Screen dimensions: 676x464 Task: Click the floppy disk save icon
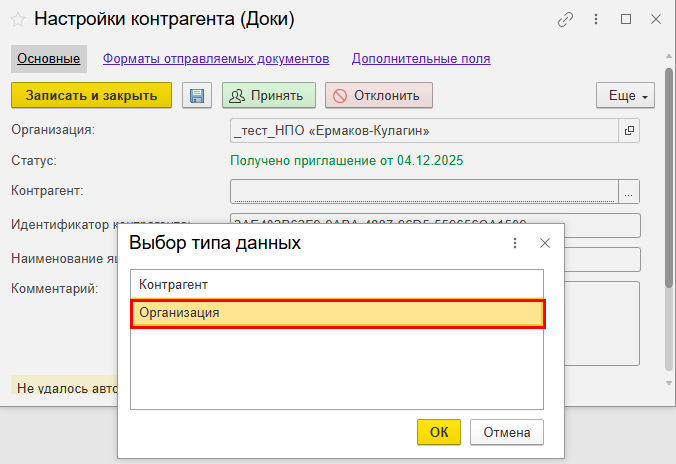[197, 96]
